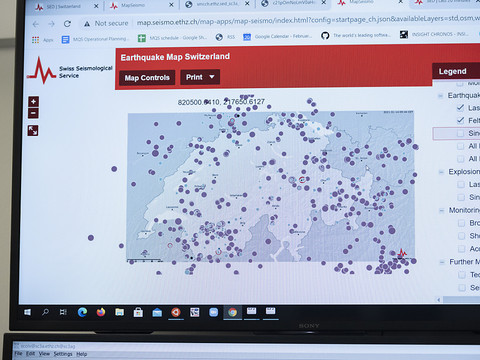Open the View menu in the lower window
480x360 pixels.
click(44, 354)
